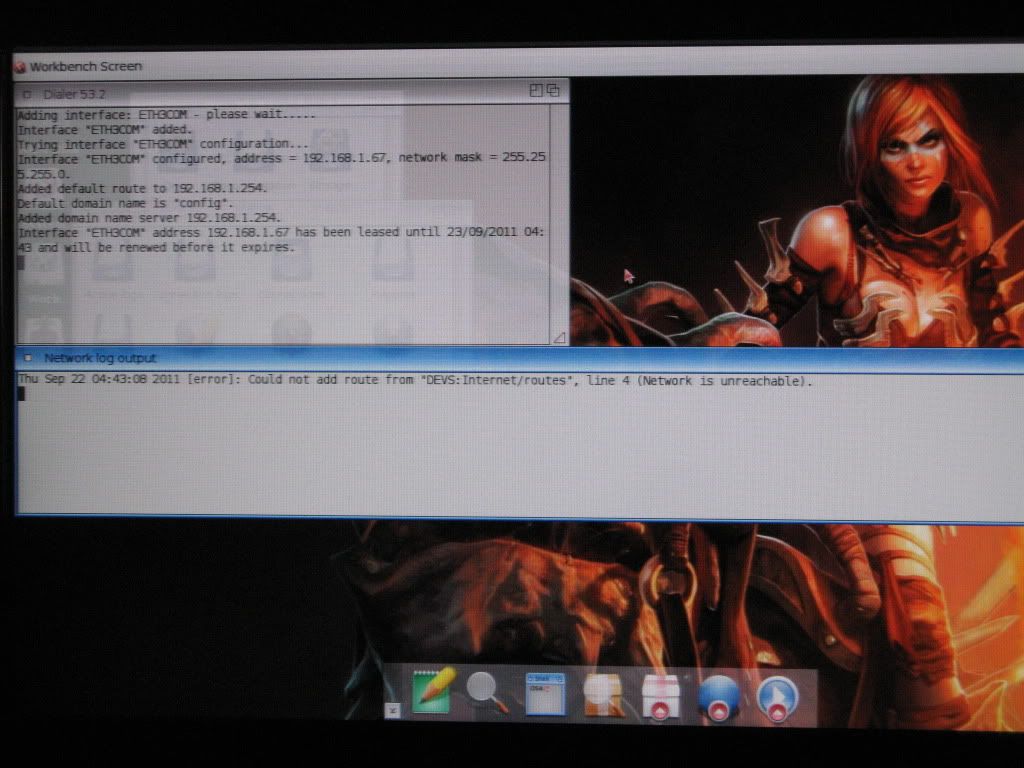
Task: Click the Network log output title bar
Action: 519,359
